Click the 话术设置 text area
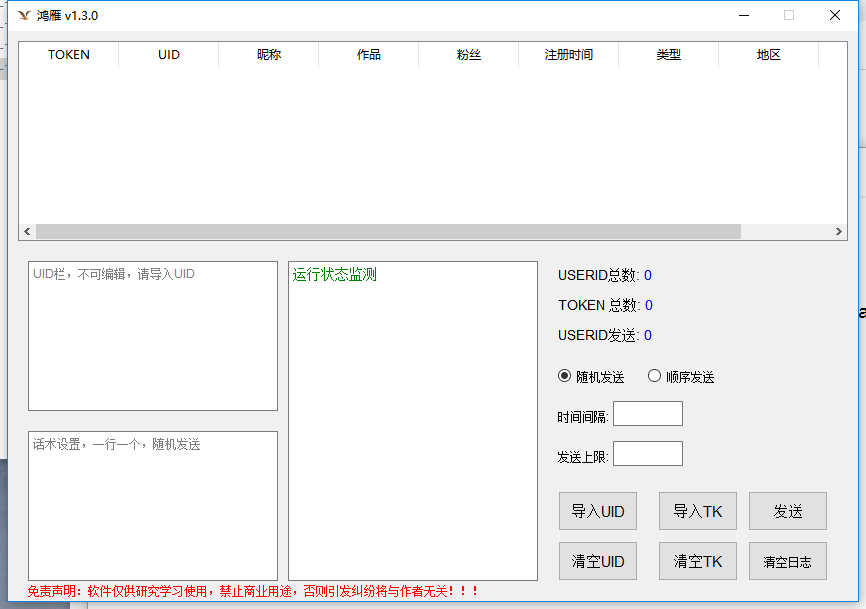The width and height of the screenshot is (866, 609). 152,505
